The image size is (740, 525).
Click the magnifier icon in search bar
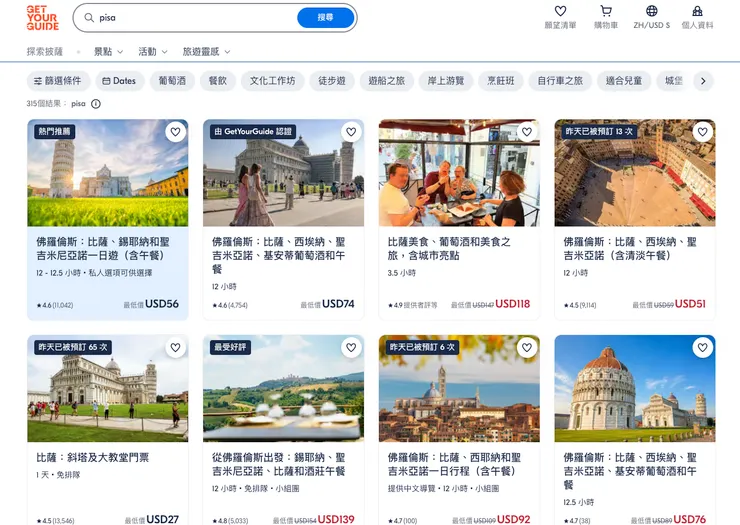pyautogui.click(x=89, y=17)
